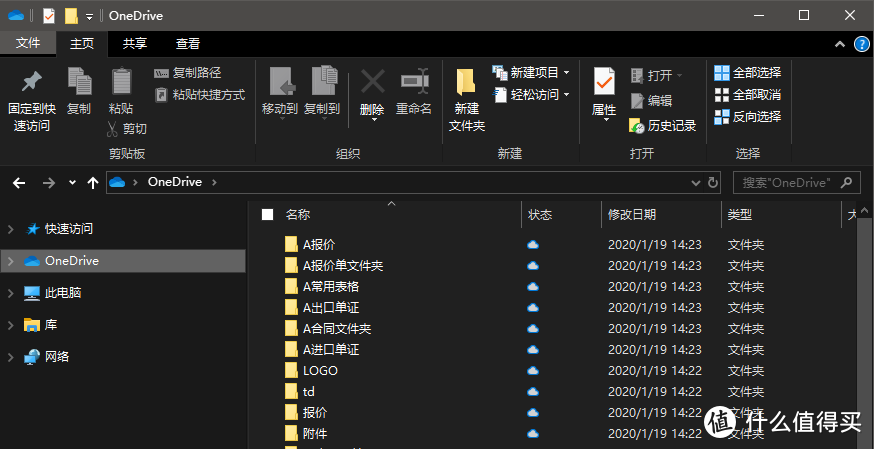The height and width of the screenshot is (449, 874).
Task: Sort by Date modified (修改日期) header
Action: 632,214
